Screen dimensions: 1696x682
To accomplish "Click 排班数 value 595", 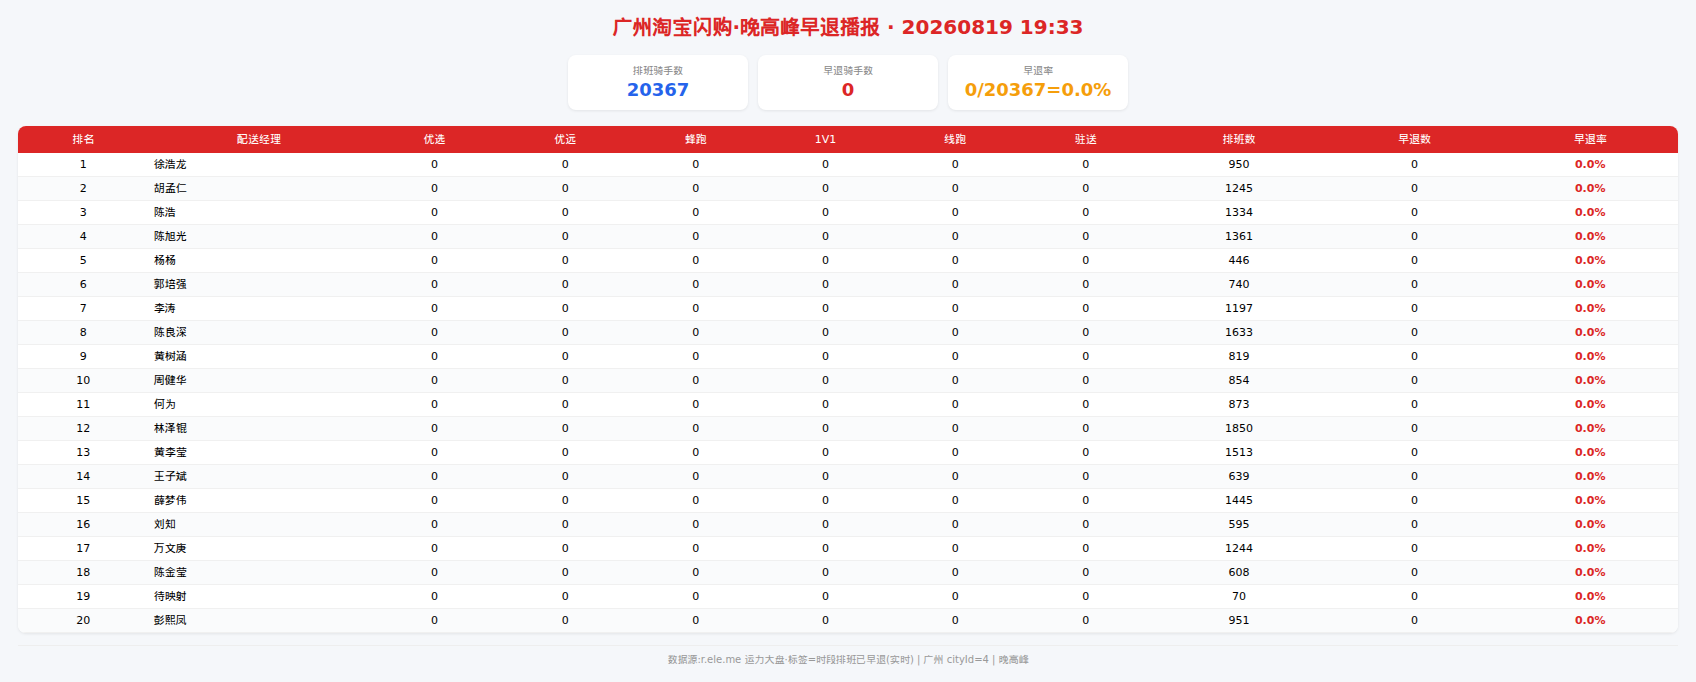I will 1239,524.
